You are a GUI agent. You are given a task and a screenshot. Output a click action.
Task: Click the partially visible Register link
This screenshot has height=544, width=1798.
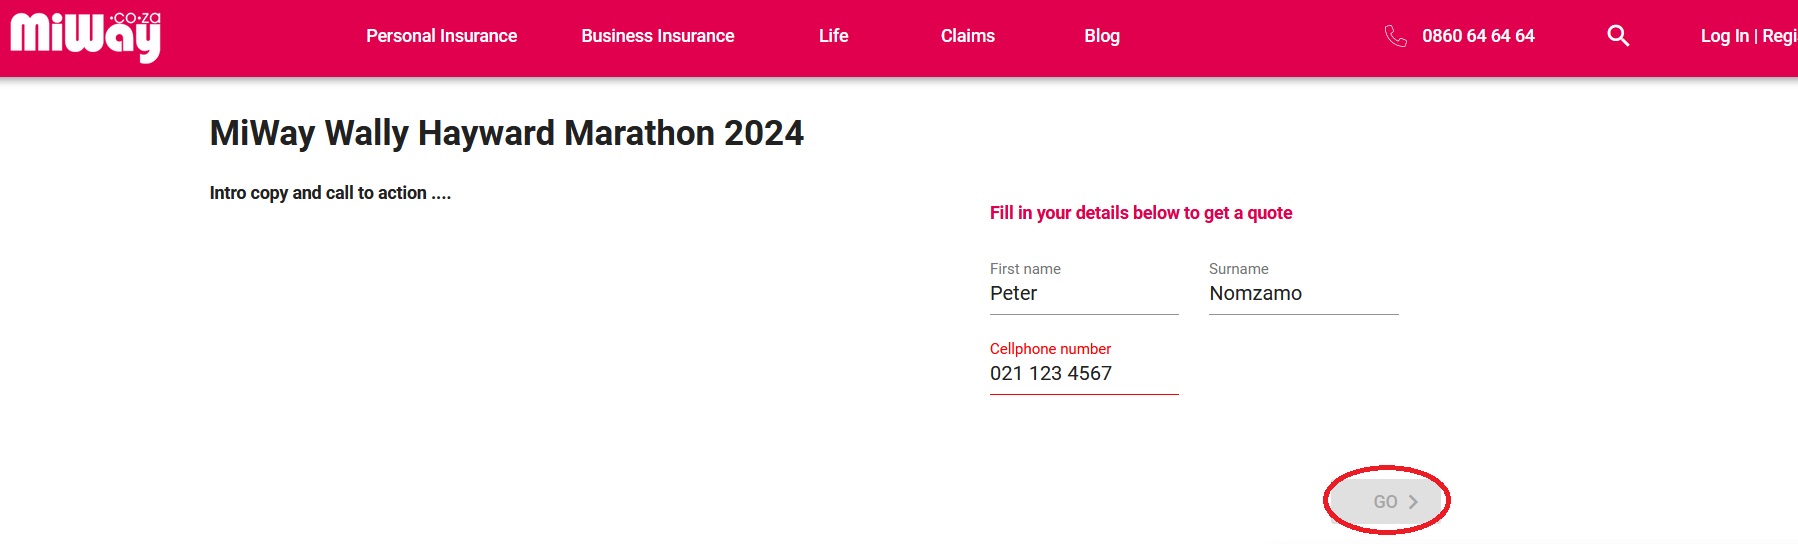coord(1779,36)
